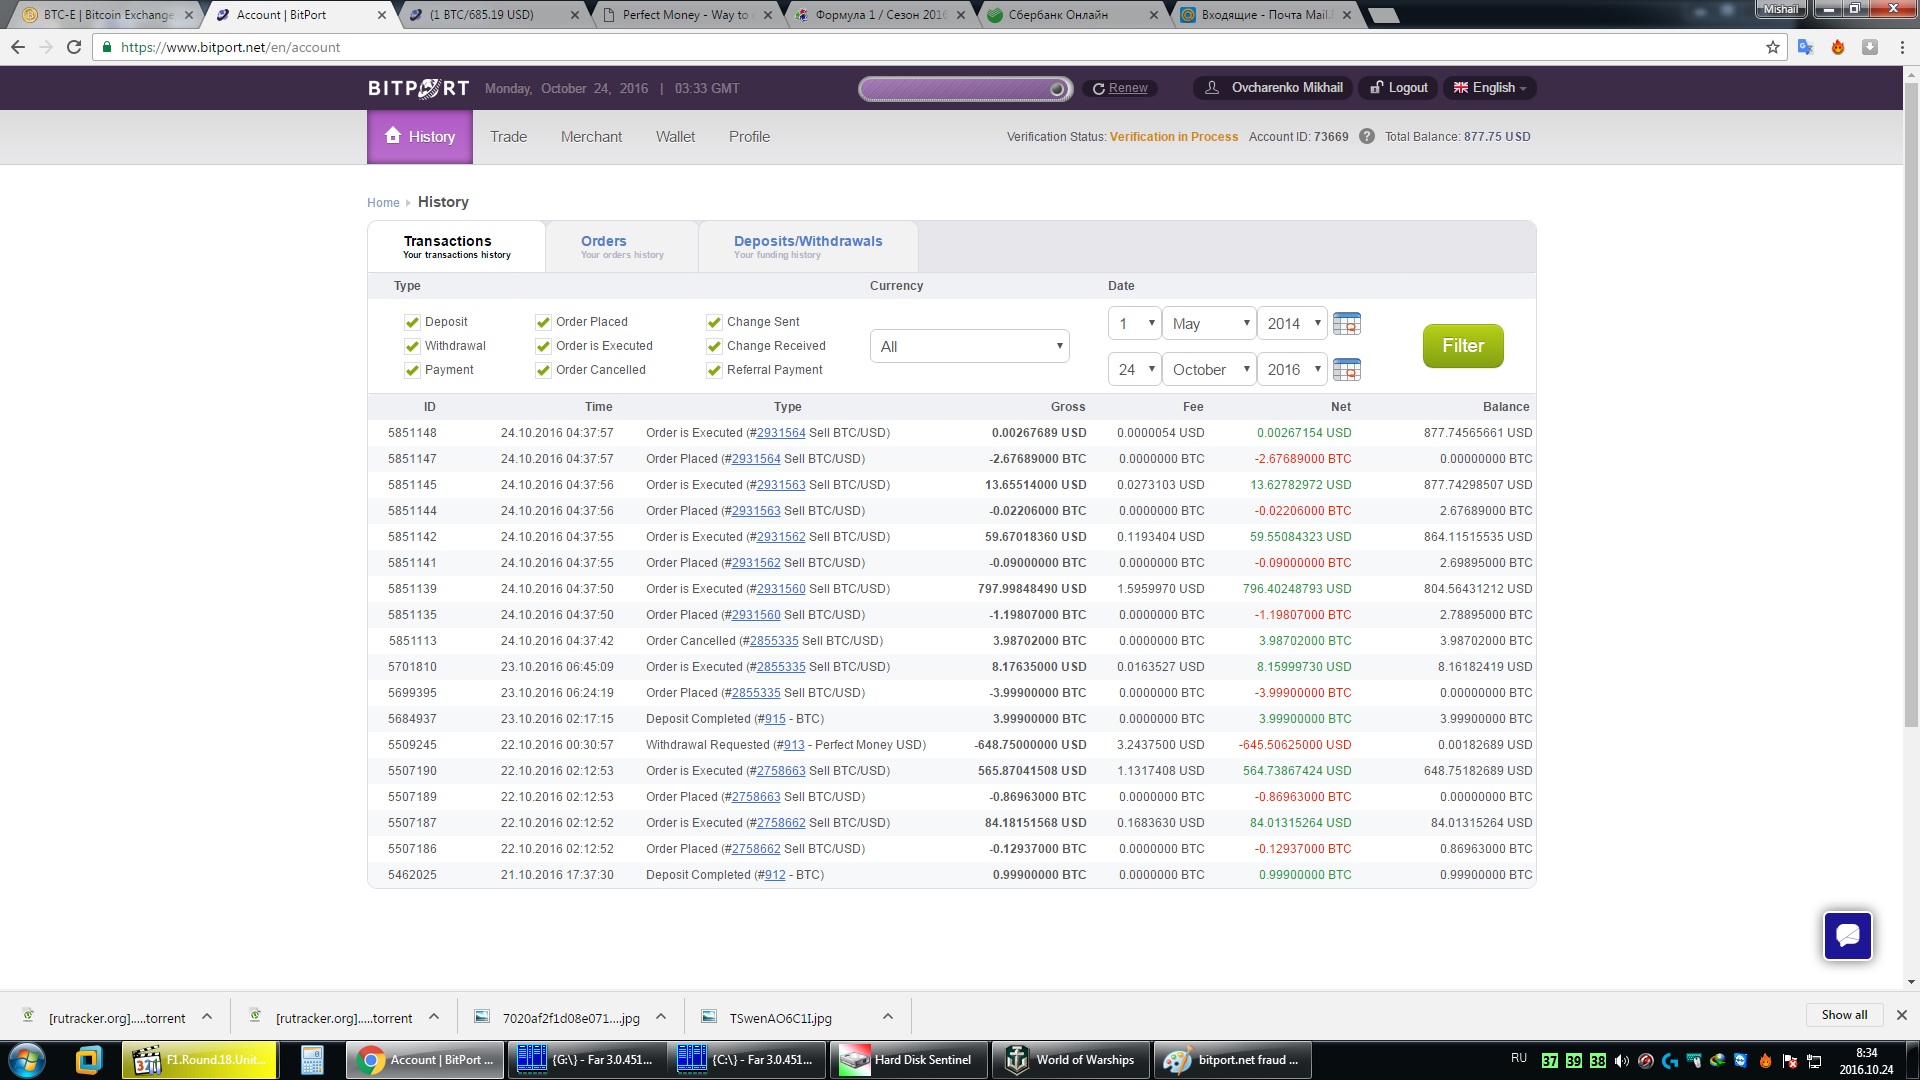The width and height of the screenshot is (1920, 1080).
Task: Click the Logout button
Action: 1398,88
